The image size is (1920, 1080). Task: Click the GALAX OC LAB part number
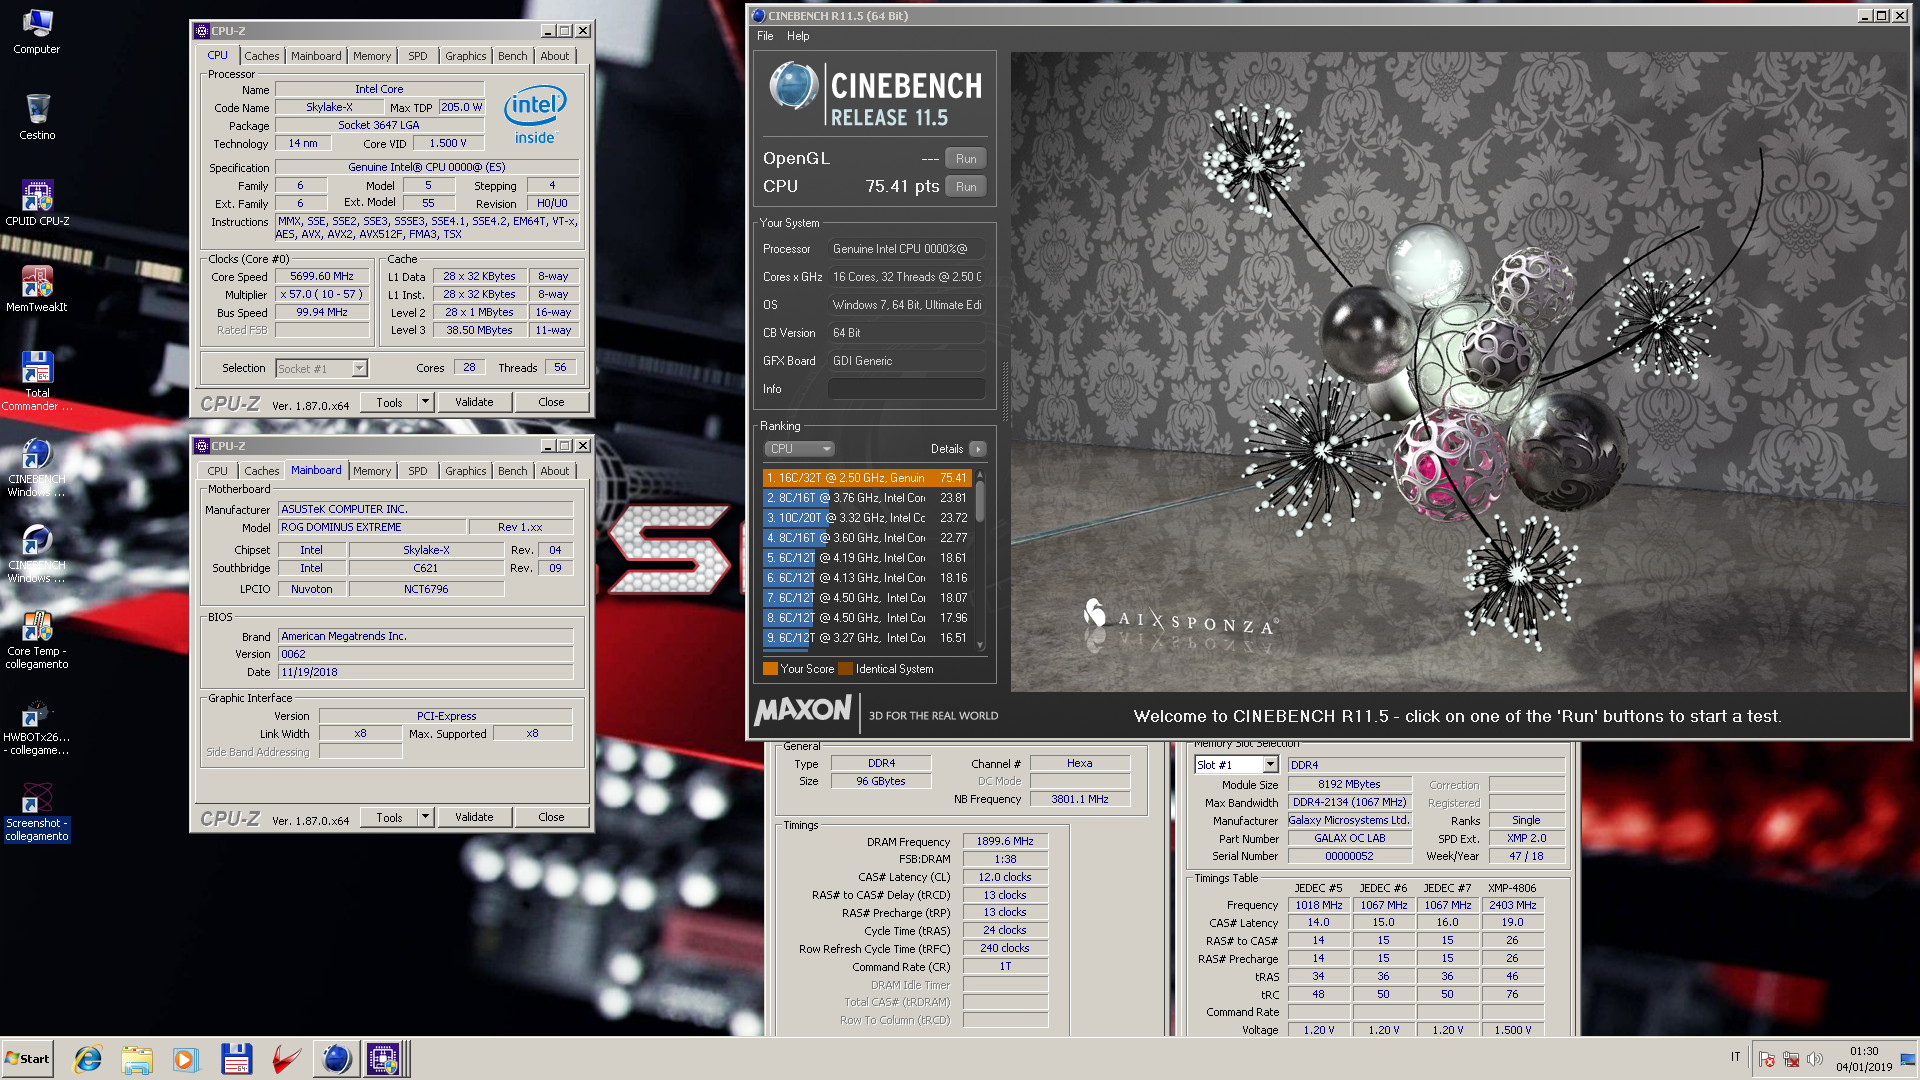click(1349, 839)
